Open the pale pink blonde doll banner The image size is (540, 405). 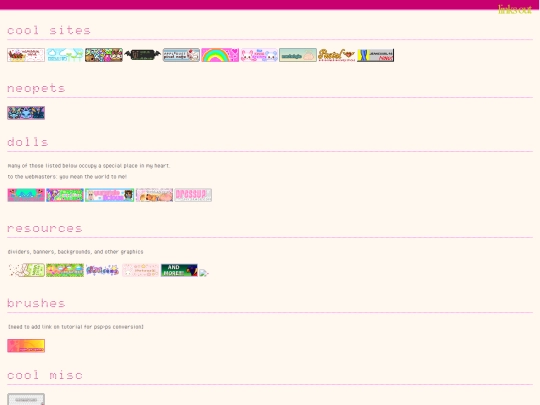point(154,195)
